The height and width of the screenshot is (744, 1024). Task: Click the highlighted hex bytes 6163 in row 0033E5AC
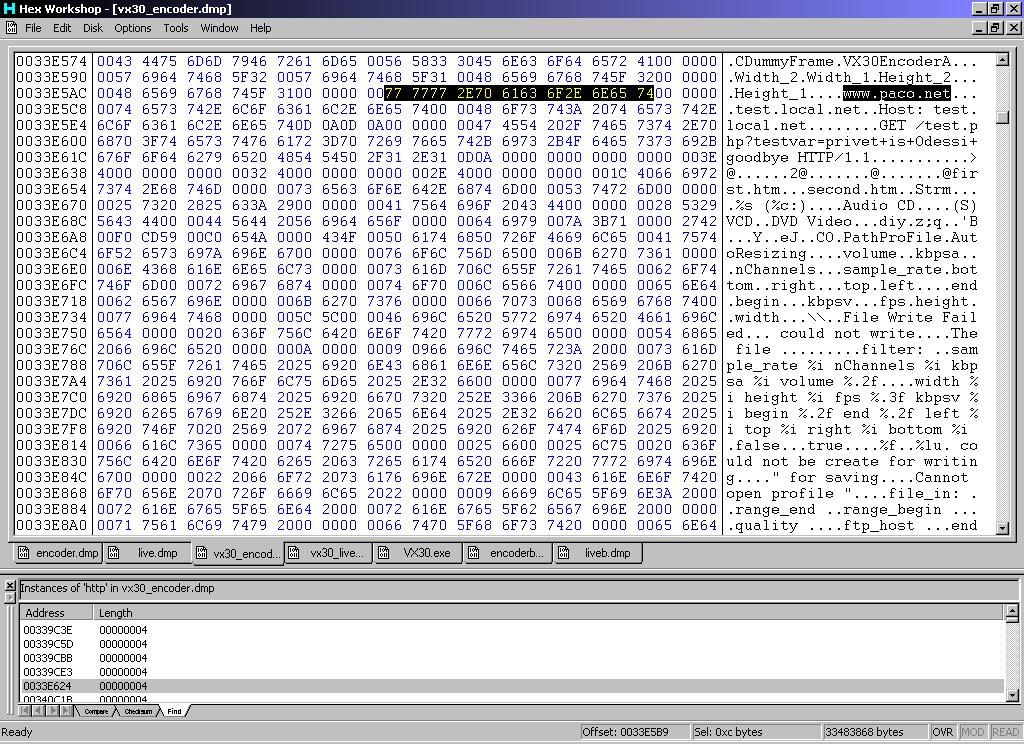(x=519, y=93)
